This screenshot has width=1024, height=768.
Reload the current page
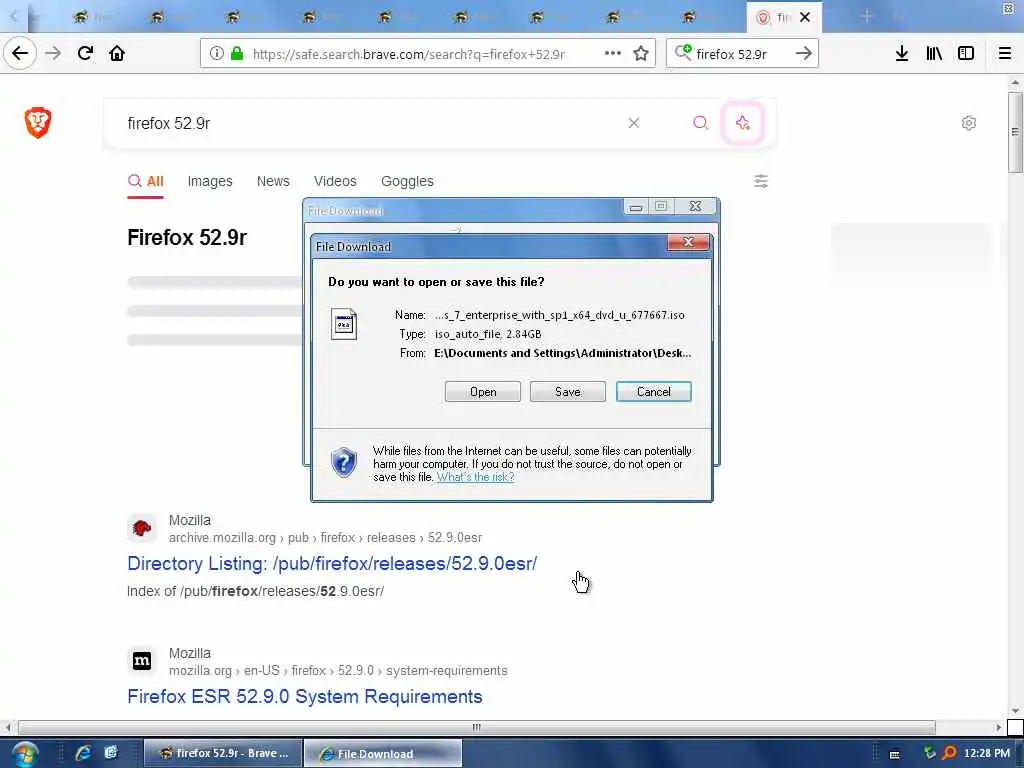85,53
